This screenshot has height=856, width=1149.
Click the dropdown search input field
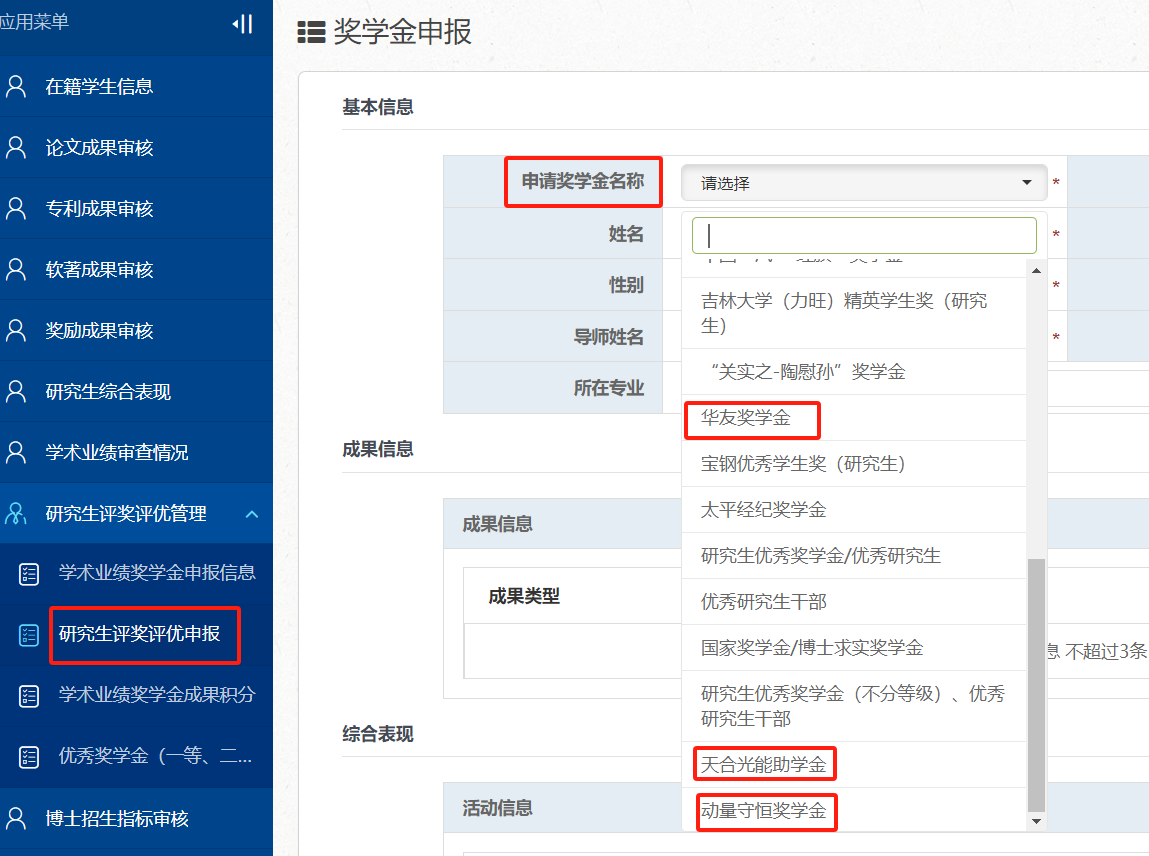[x=864, y=236]
